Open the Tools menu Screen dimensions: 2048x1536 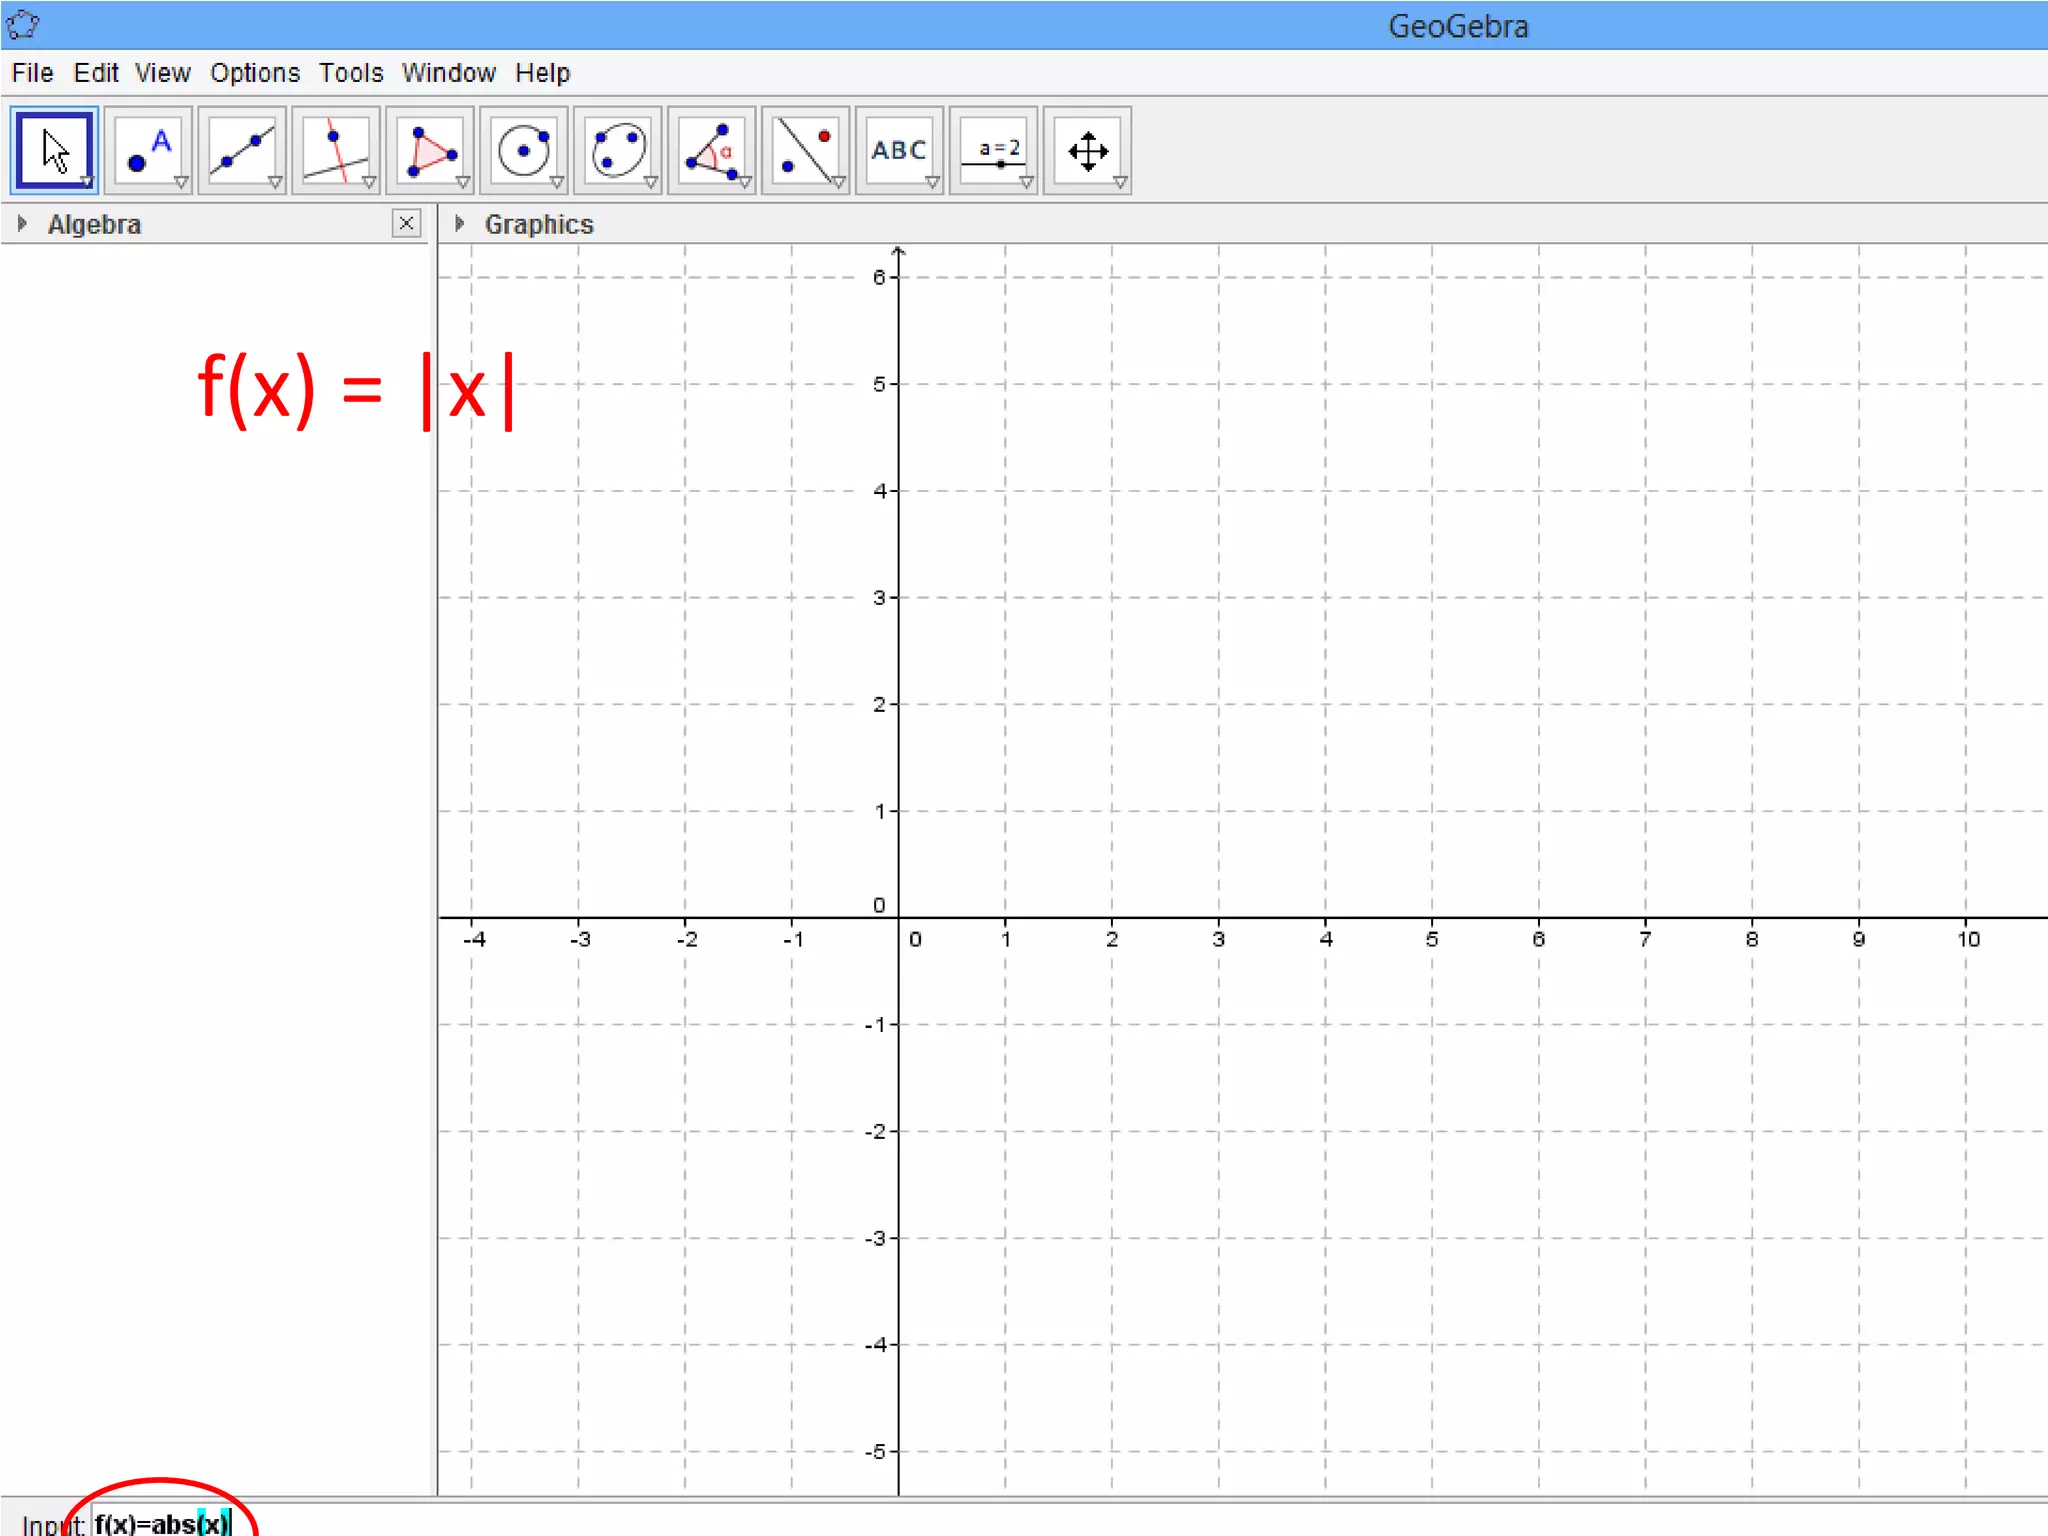click(x=351, y=73)
